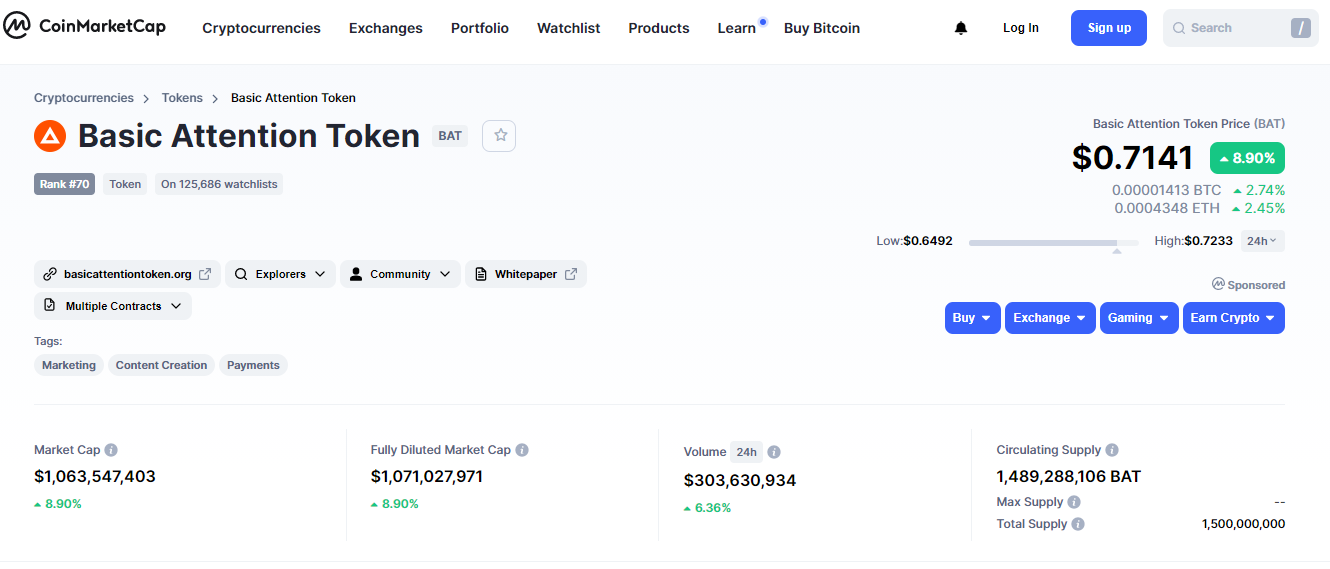Click the Content Creation tag
Viewport: 1330px width, 569px height.
[x=161, y=365]
